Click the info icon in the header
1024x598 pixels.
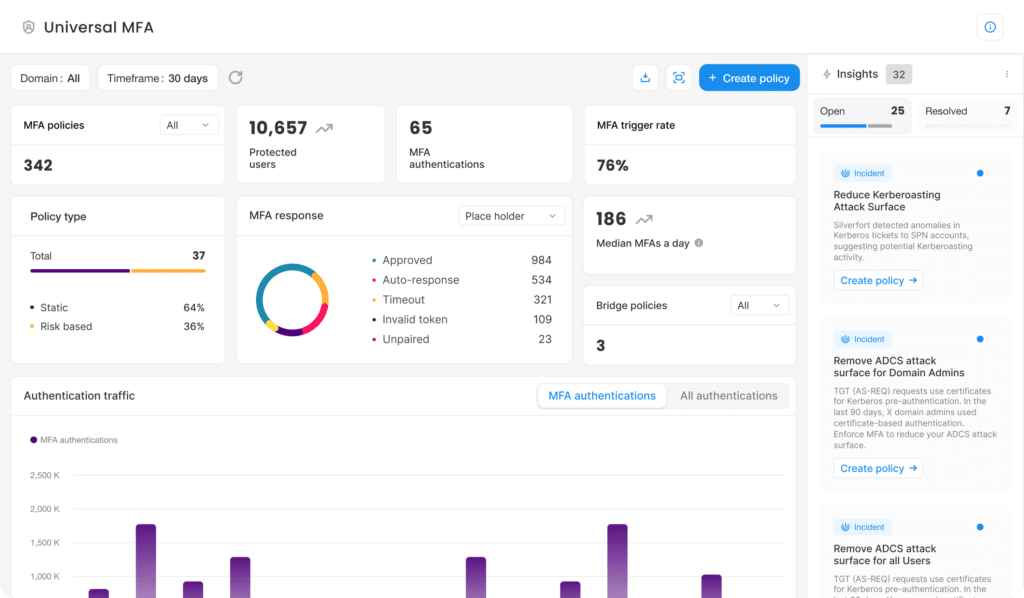[989, 27]
